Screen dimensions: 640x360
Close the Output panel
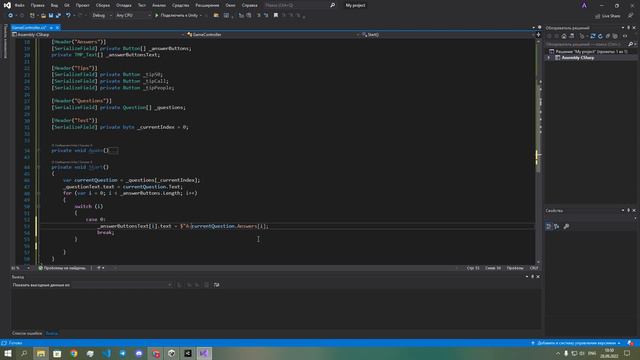[538, 277]
